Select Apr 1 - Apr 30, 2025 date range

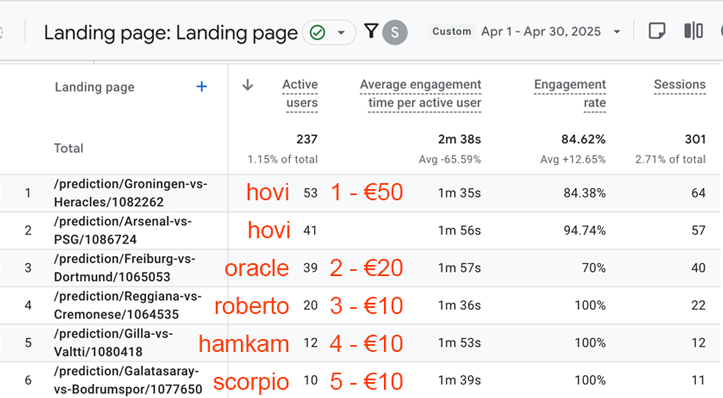point(541,32)
